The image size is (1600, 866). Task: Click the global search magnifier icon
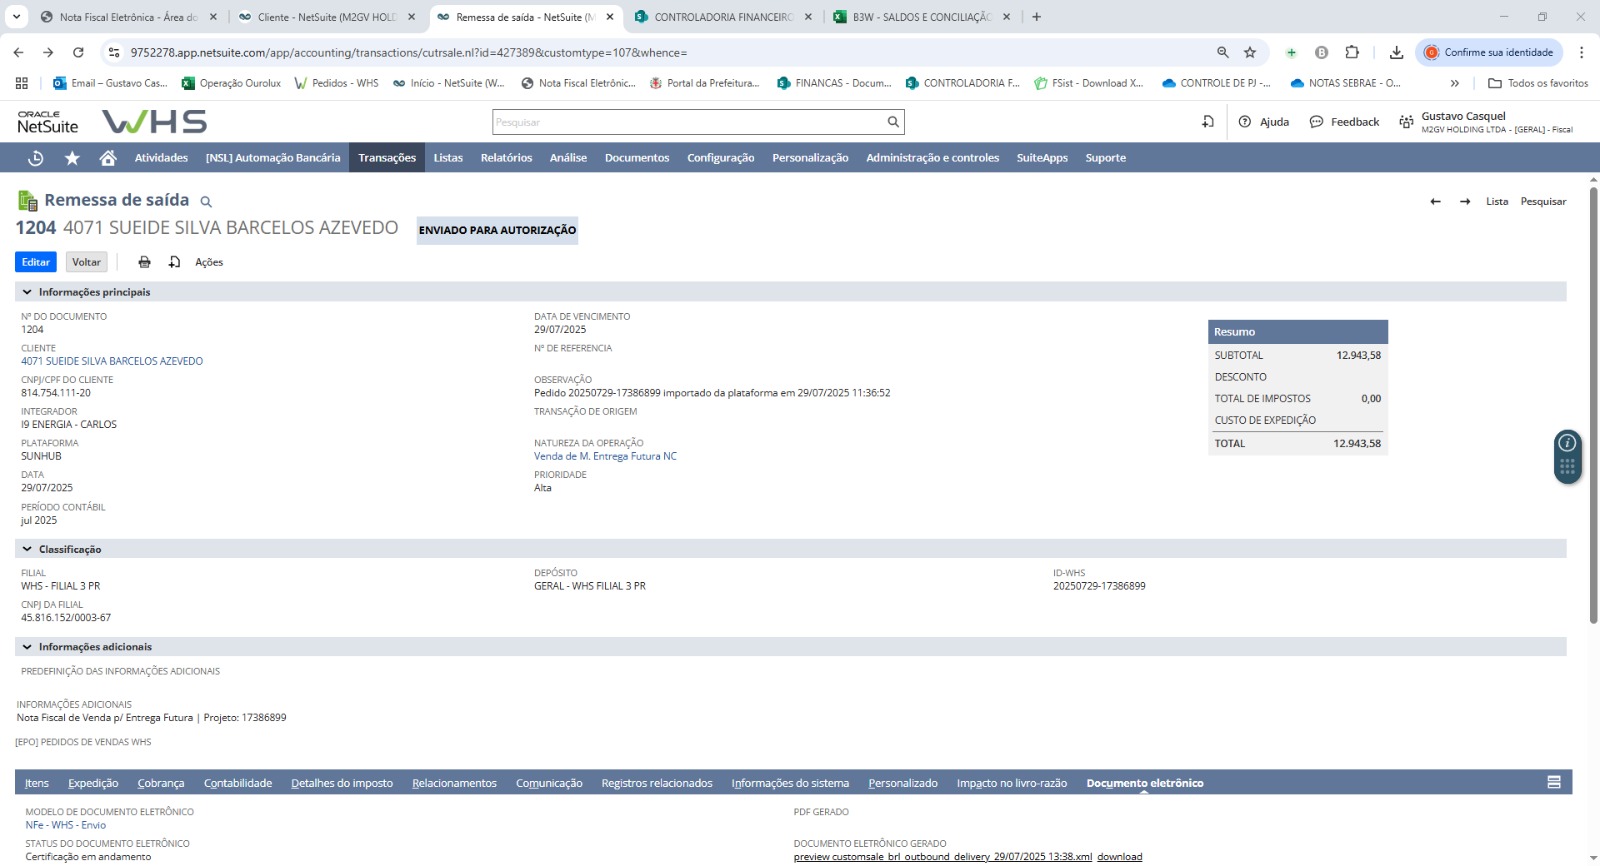coord(893,122)
